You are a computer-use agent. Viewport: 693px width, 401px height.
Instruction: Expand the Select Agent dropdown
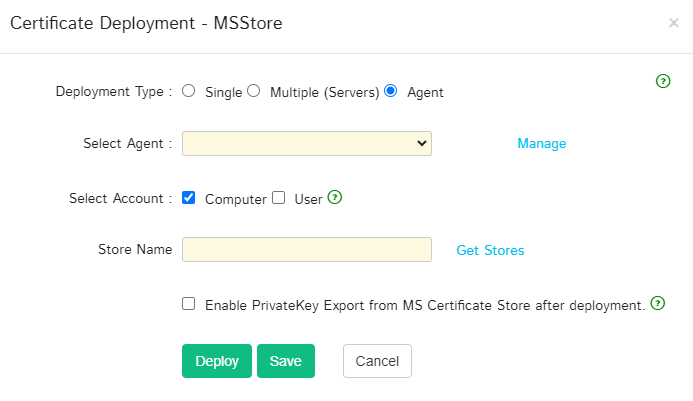coord(307,143)
